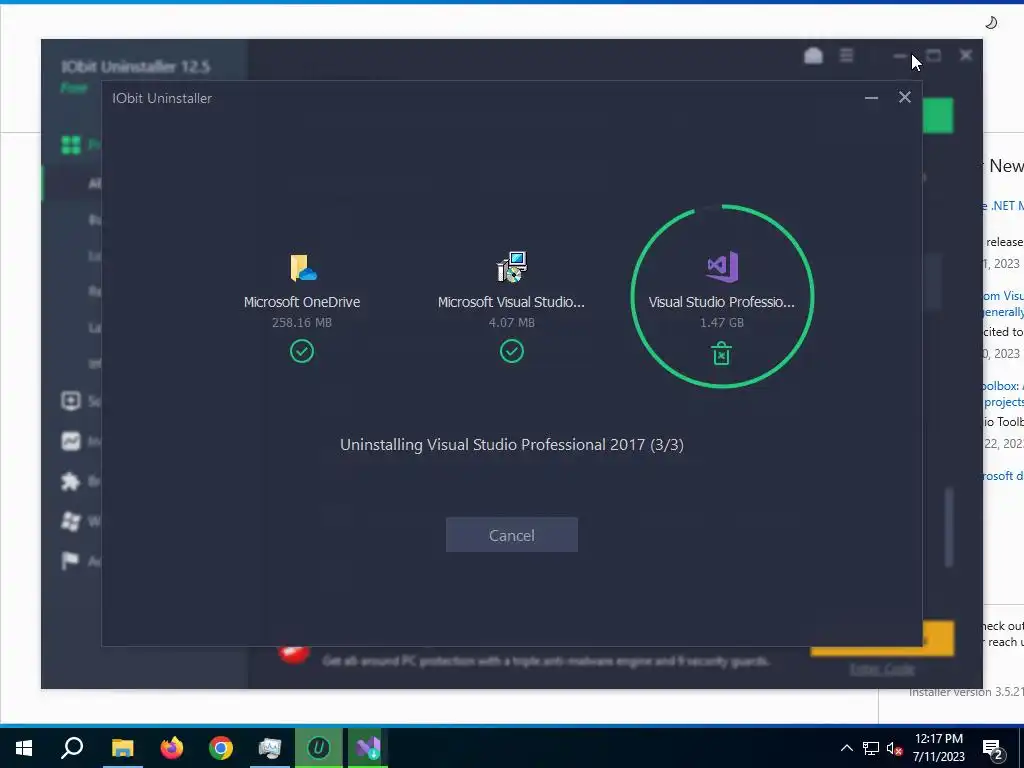This screenshot has height=768, width=1024.
Task: Click the 'Visual Studio Professio...' label
Action: click(x=722, y=302)
